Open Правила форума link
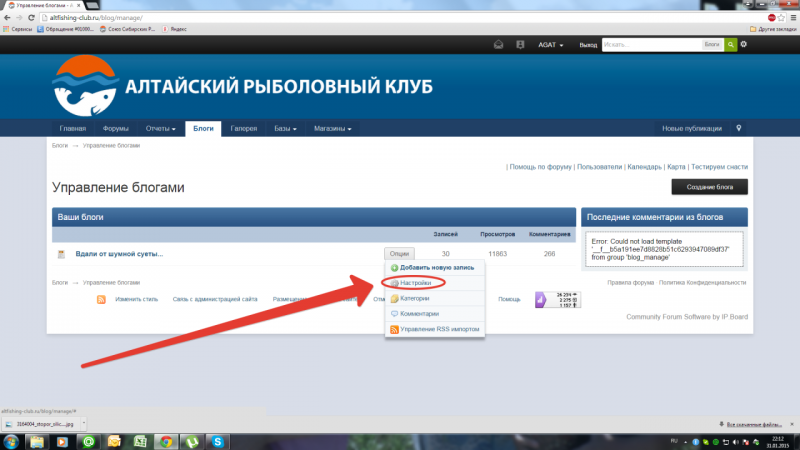The image size is (800, 450). click(631, 282)
